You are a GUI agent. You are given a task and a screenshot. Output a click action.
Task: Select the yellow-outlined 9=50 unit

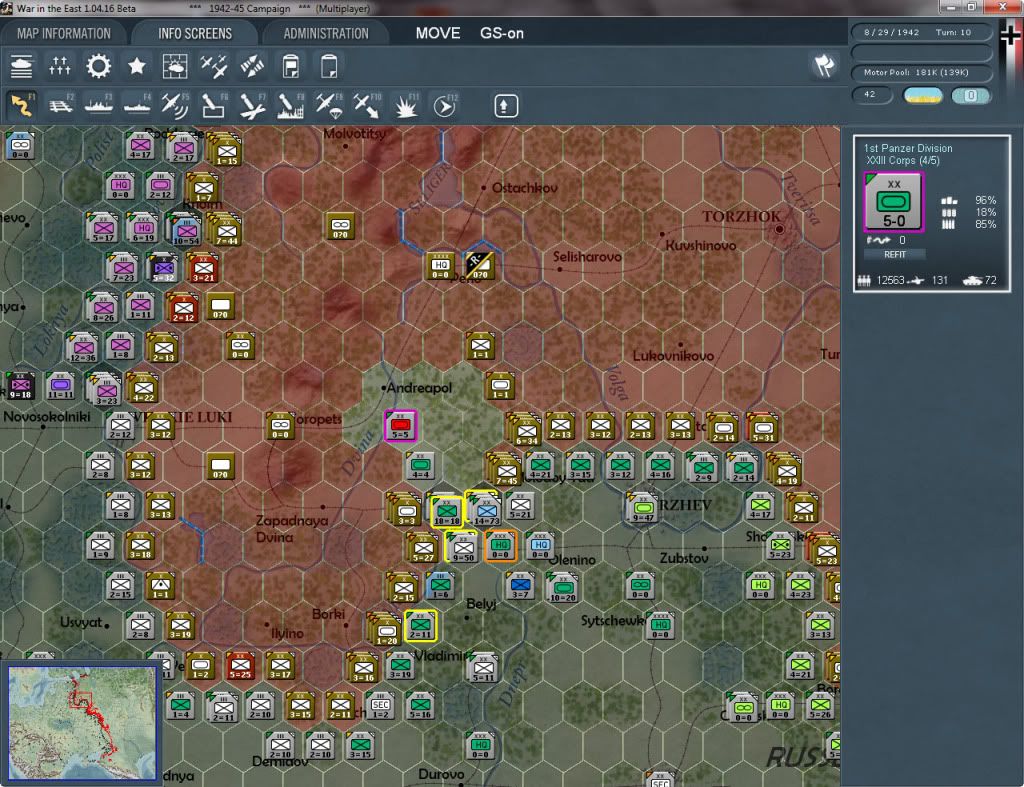(x=462, y=547)
